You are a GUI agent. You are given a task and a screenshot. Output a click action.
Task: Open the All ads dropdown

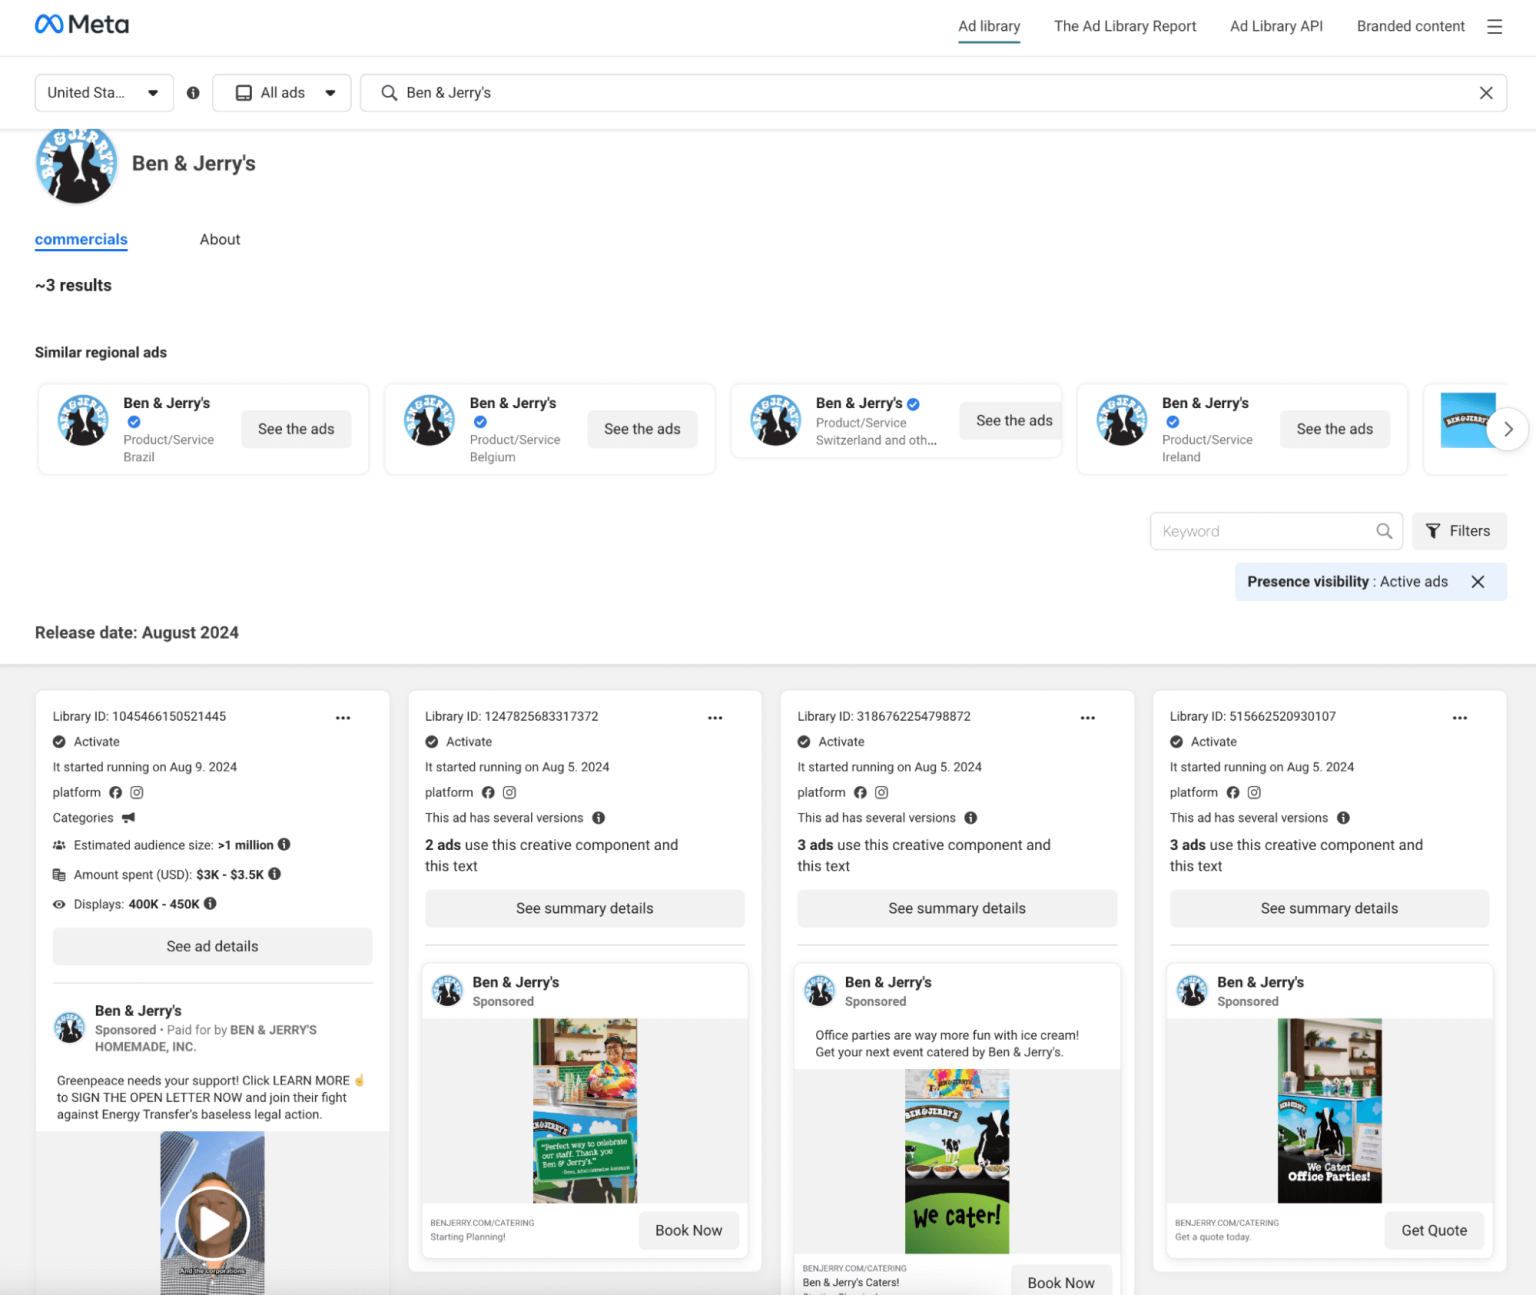(x=281, y=92)
